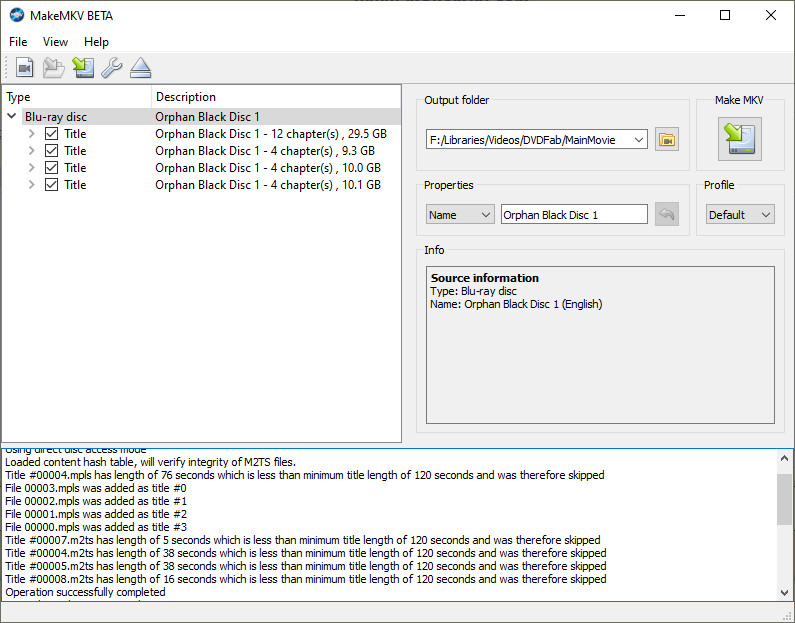
Task: Click the Source information heading
Action: 485,278
